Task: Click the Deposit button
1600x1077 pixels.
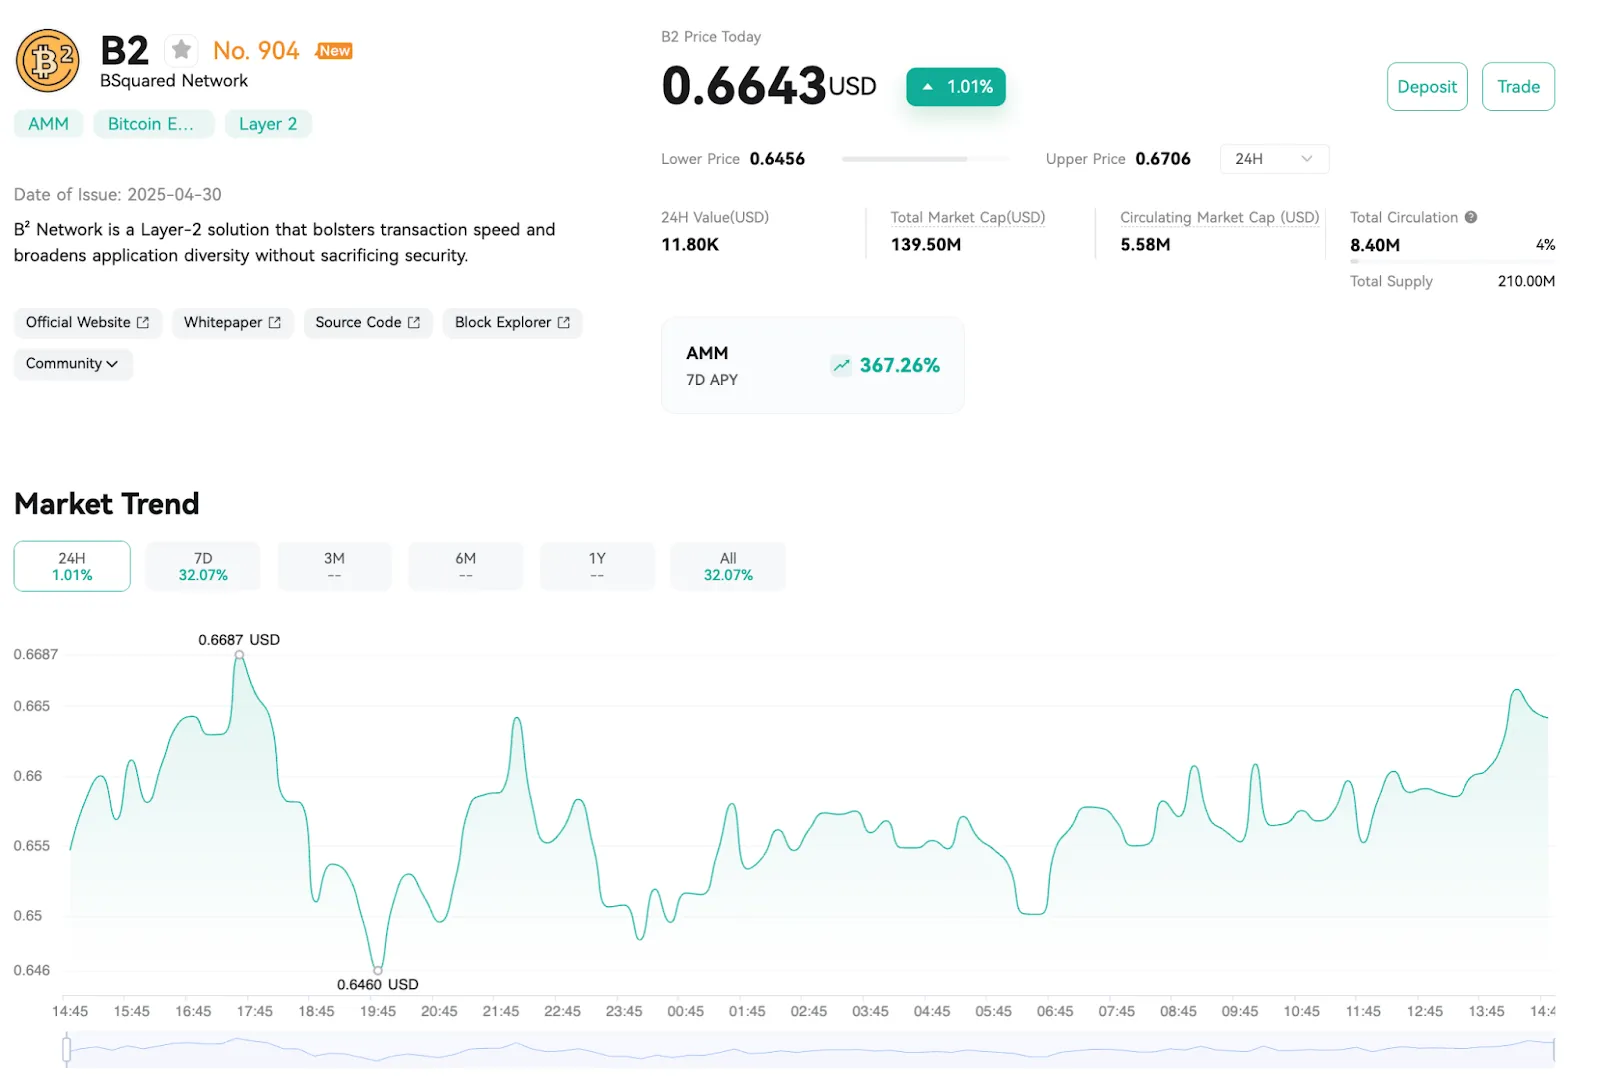Action: coord(1427,87)
